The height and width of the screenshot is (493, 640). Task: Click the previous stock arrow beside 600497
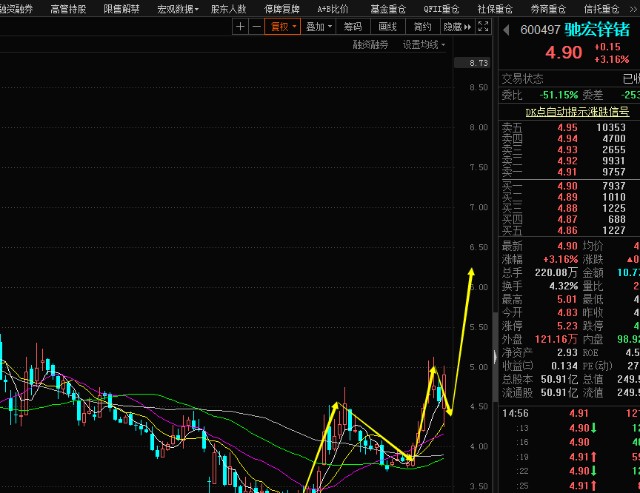click(x=506, y=29)
